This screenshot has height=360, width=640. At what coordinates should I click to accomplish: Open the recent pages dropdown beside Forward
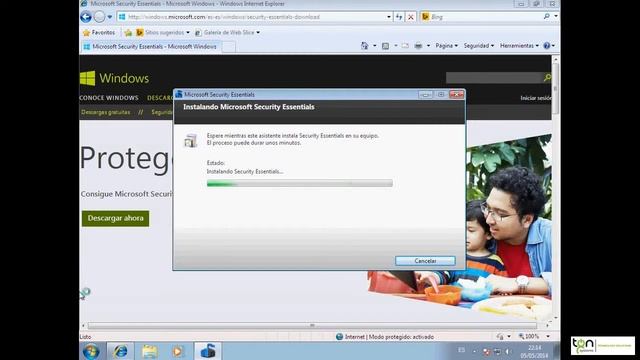pos(109,17)
